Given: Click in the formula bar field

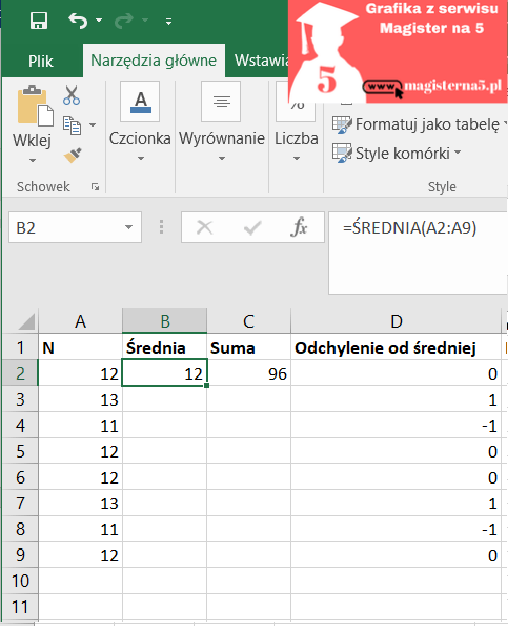Looking at the screenshot, I should coord(418,253).
